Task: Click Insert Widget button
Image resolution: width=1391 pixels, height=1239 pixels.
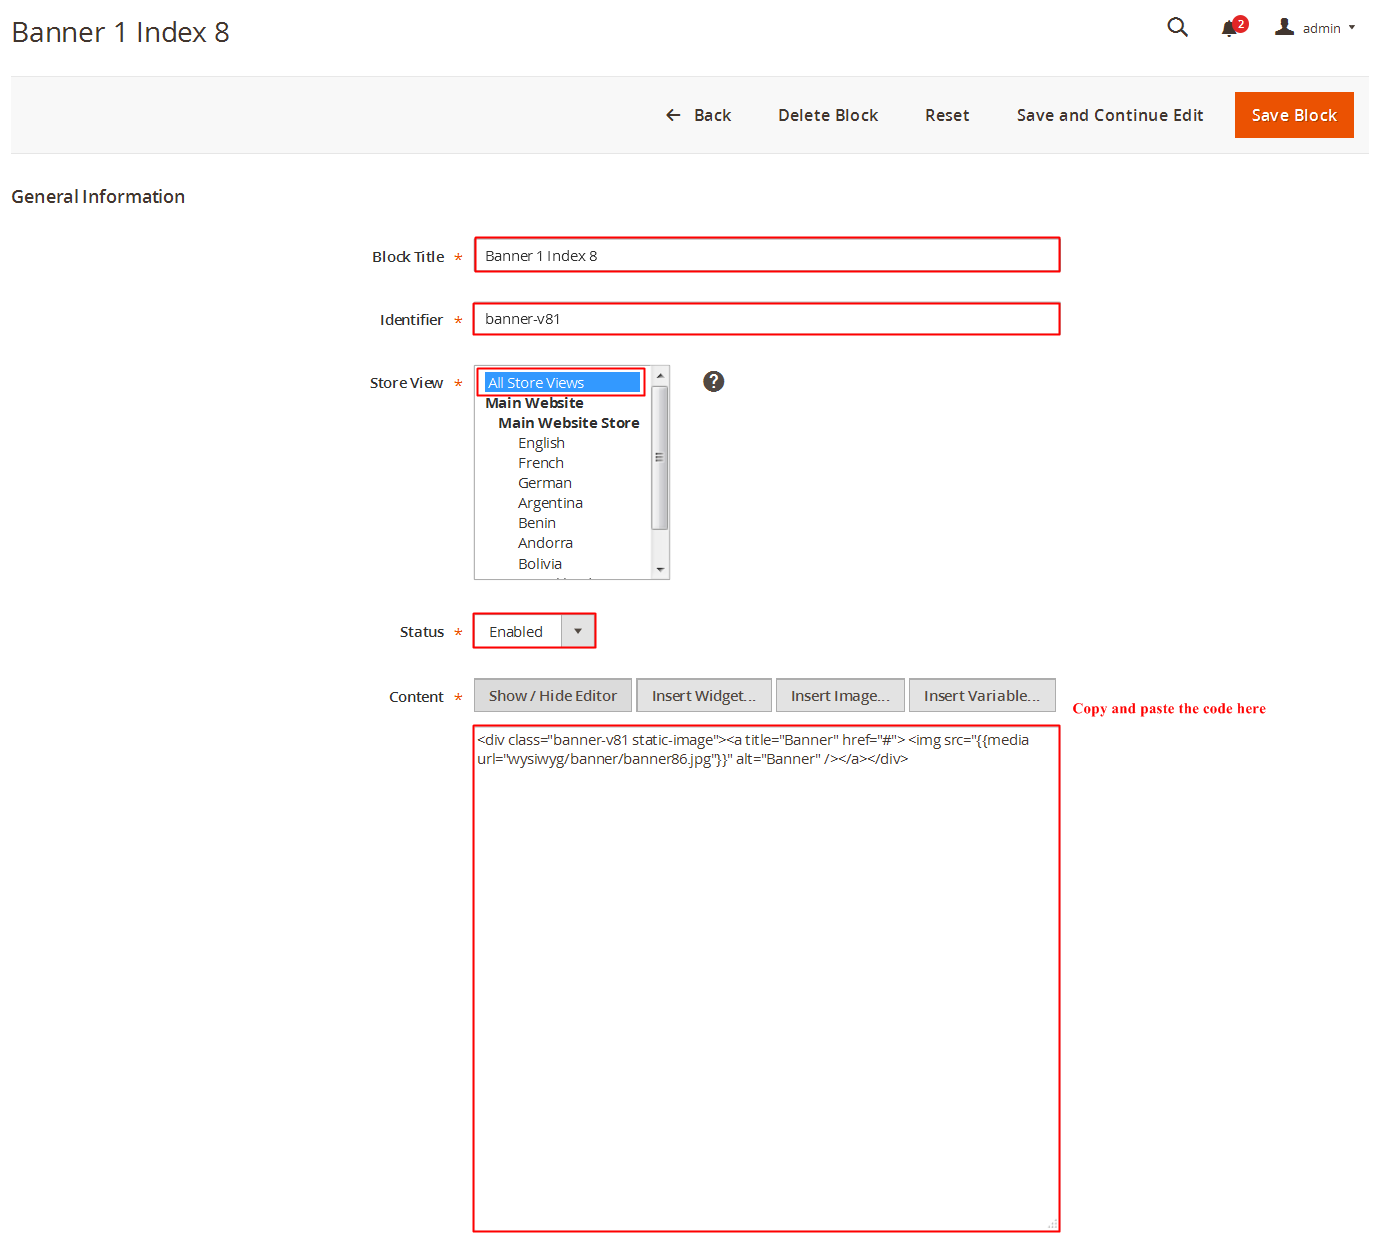Action: click(x=704, y=695)
